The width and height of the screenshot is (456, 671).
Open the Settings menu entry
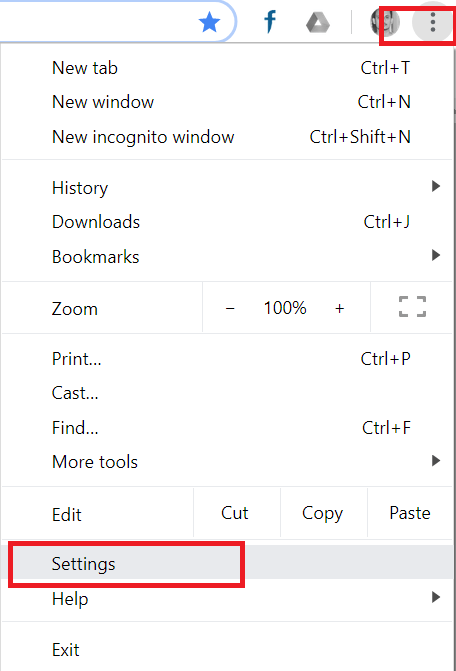(227, 564)
